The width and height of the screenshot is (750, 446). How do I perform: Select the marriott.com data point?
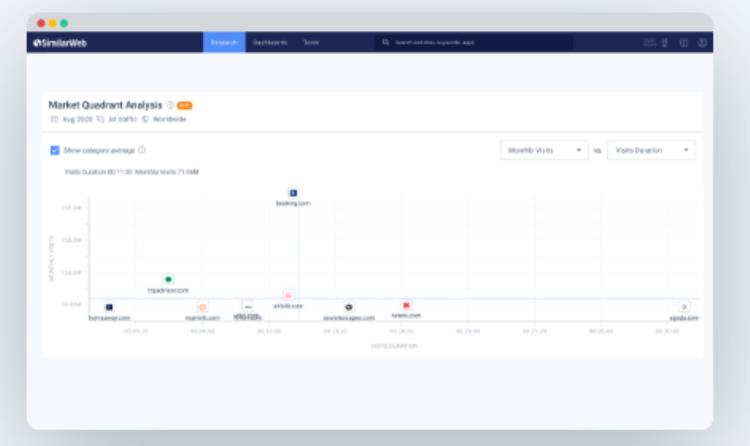click(202, 307)
